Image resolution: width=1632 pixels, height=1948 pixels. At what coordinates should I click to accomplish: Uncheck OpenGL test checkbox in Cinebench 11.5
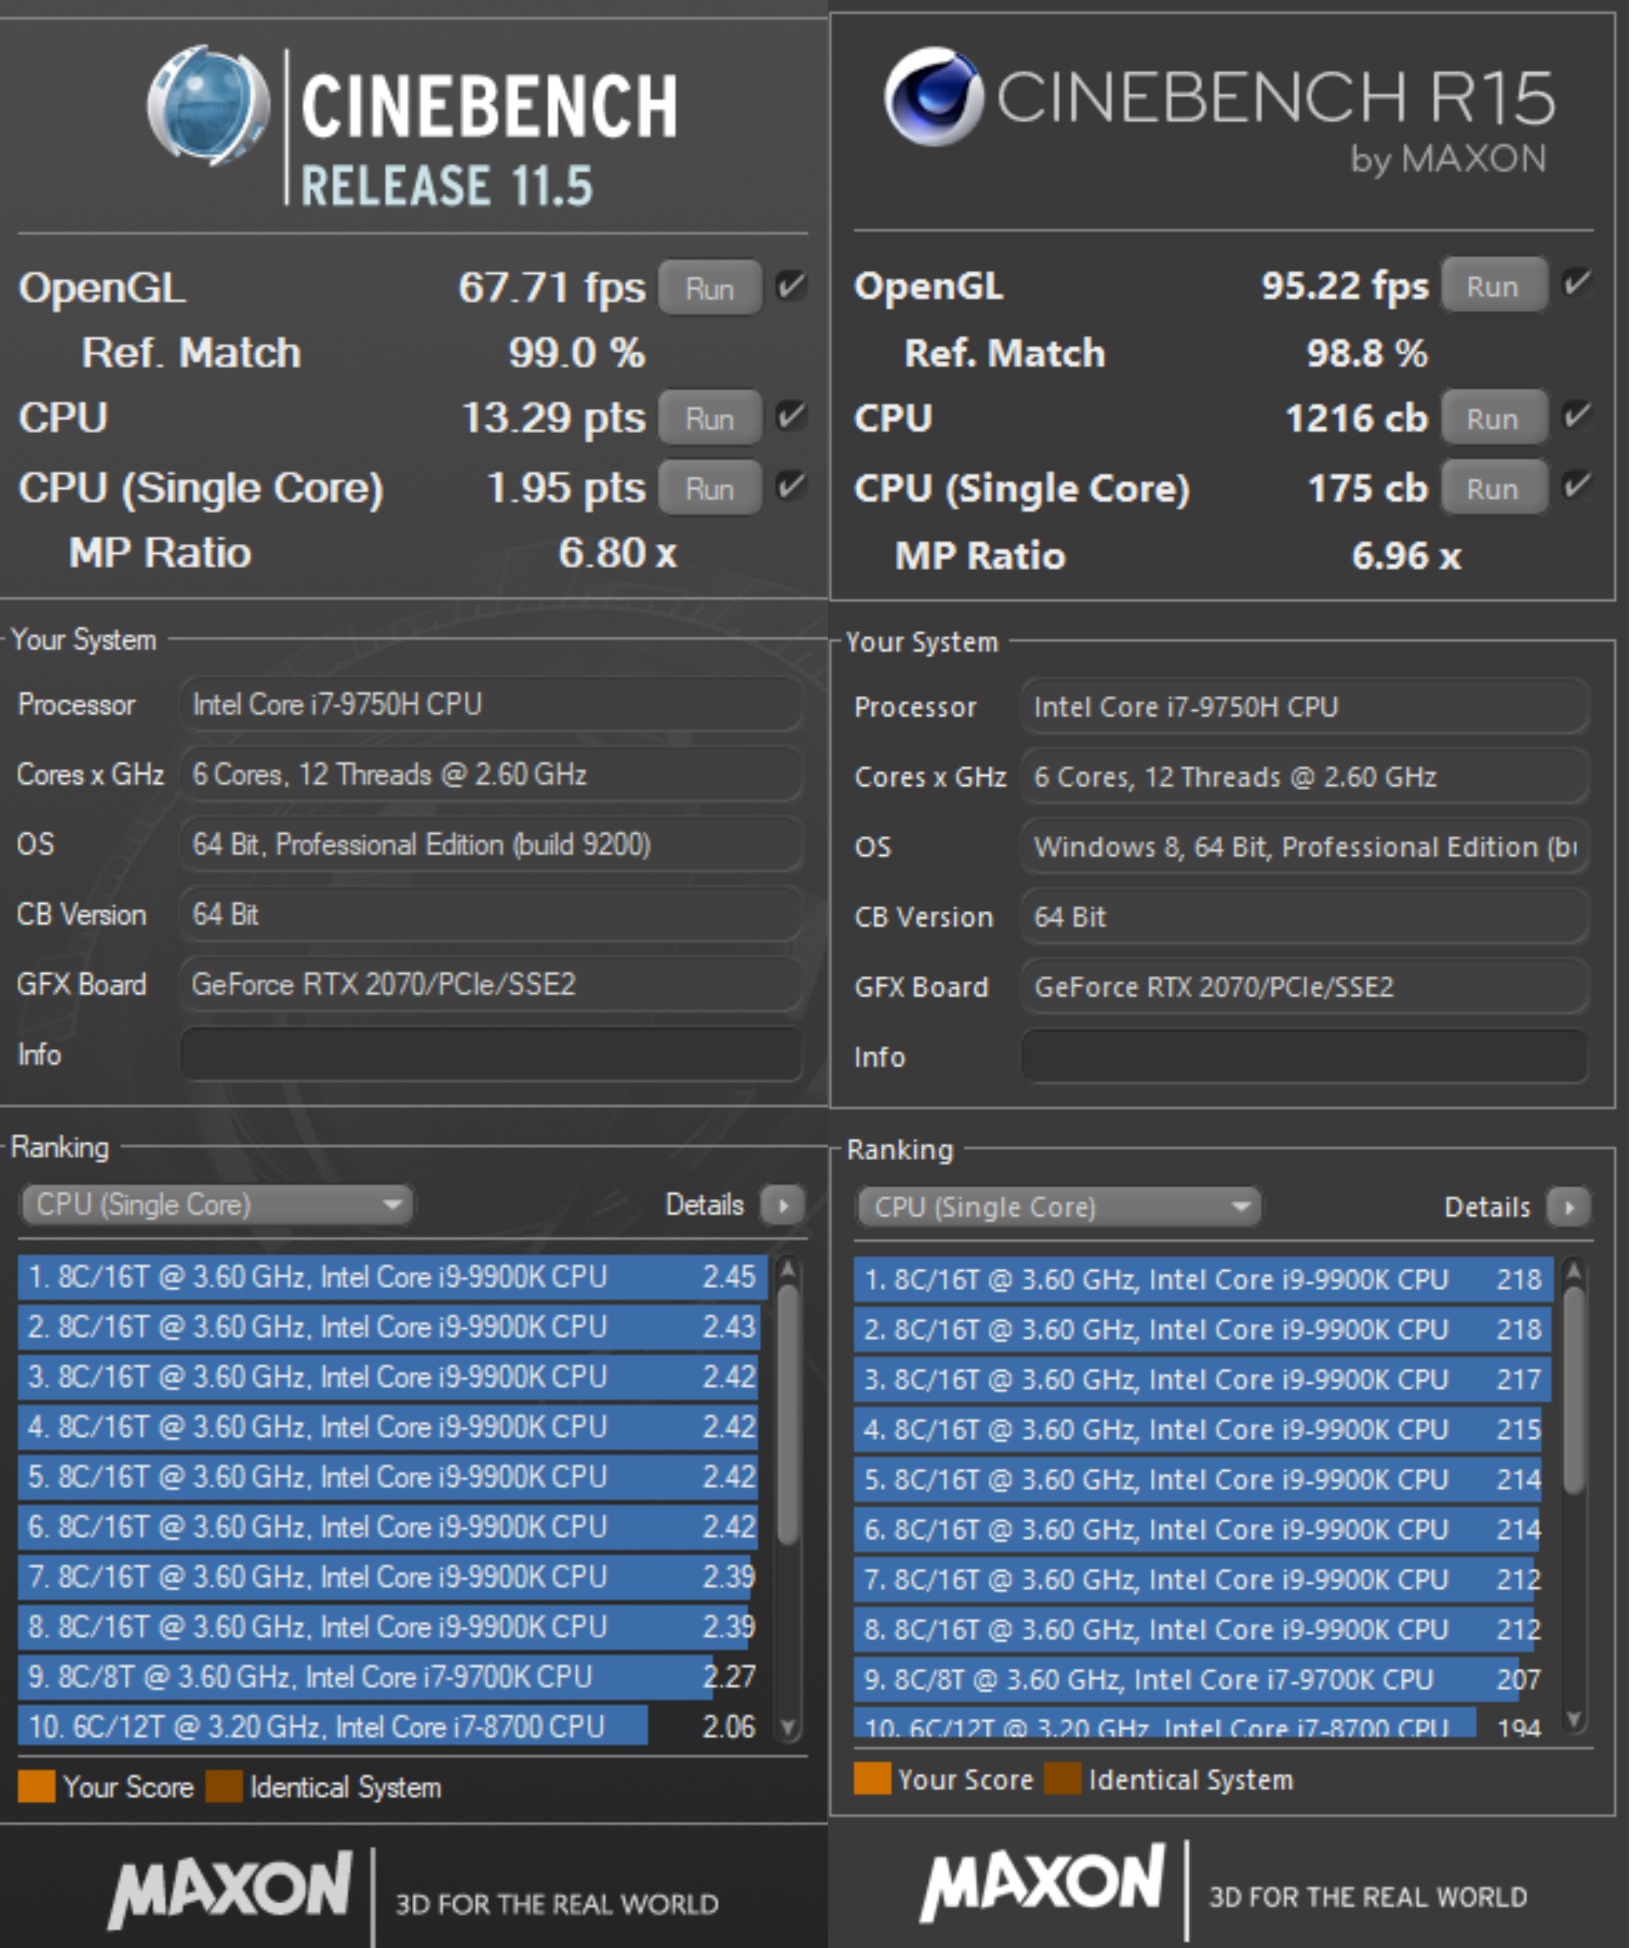791,287
